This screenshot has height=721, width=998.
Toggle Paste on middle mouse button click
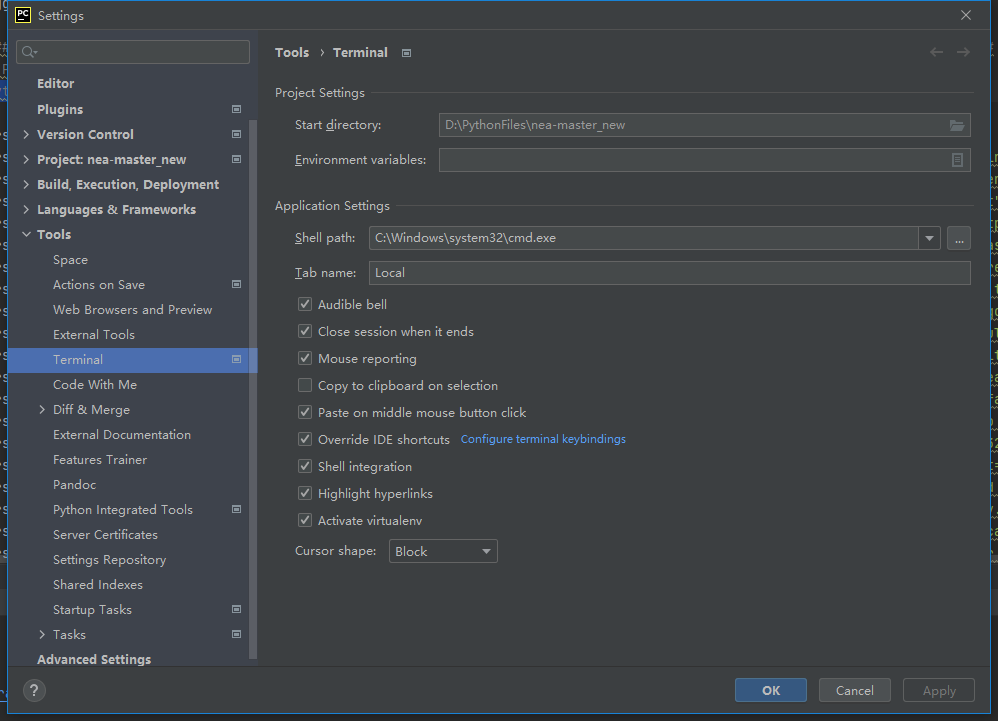coord(305,412)
